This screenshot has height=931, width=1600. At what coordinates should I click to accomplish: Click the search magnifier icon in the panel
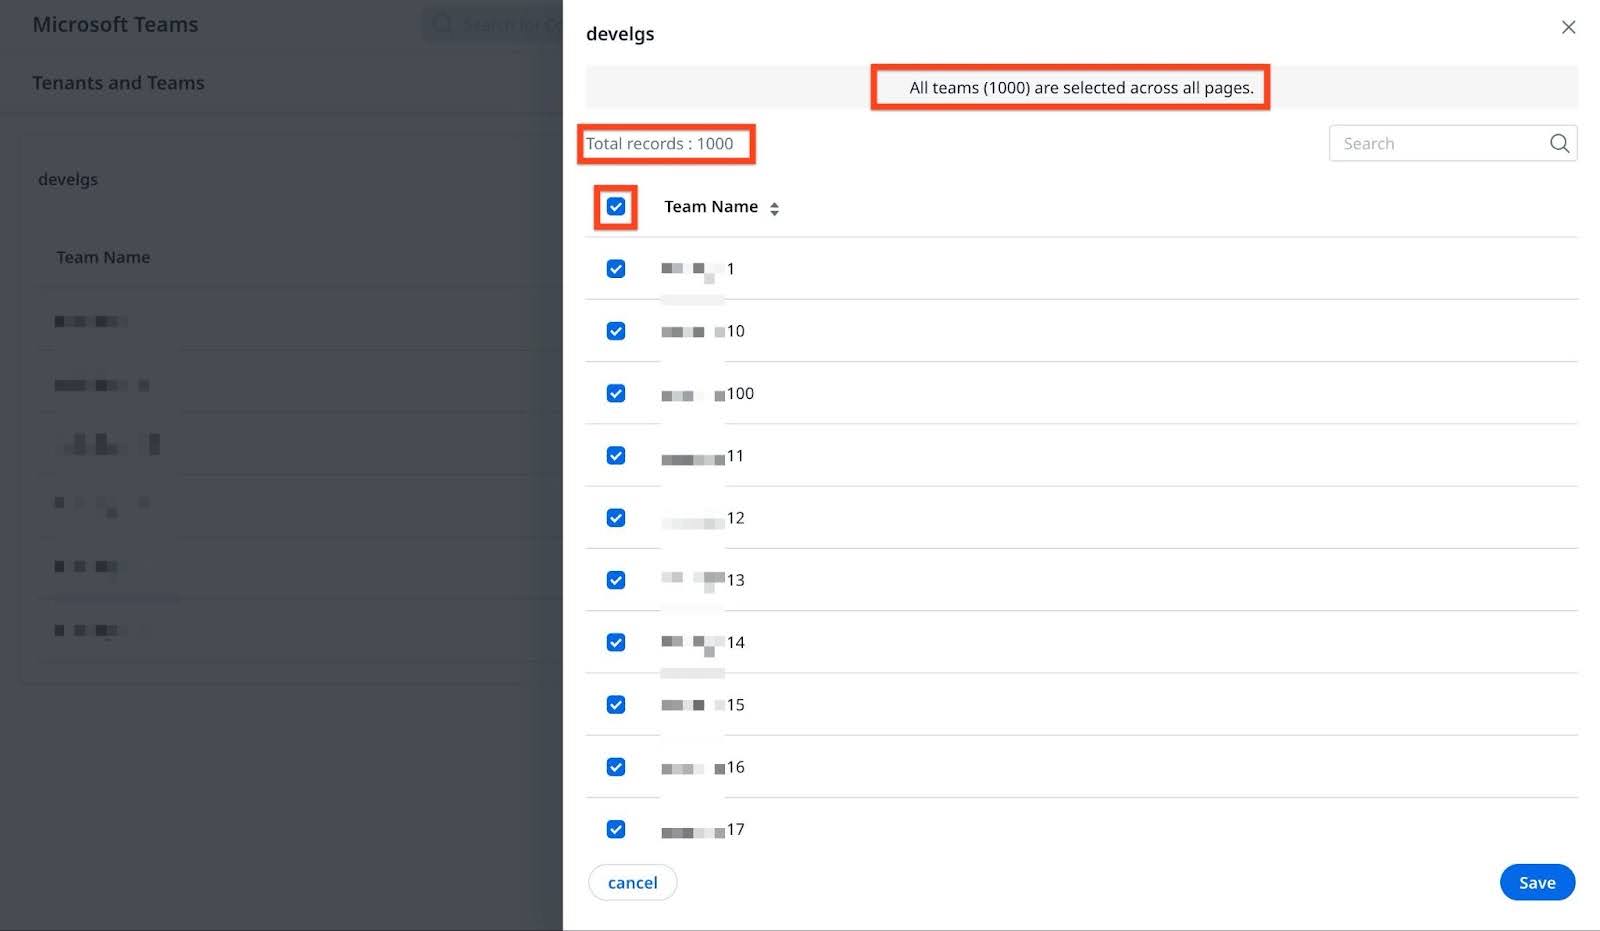[1559, 143]
